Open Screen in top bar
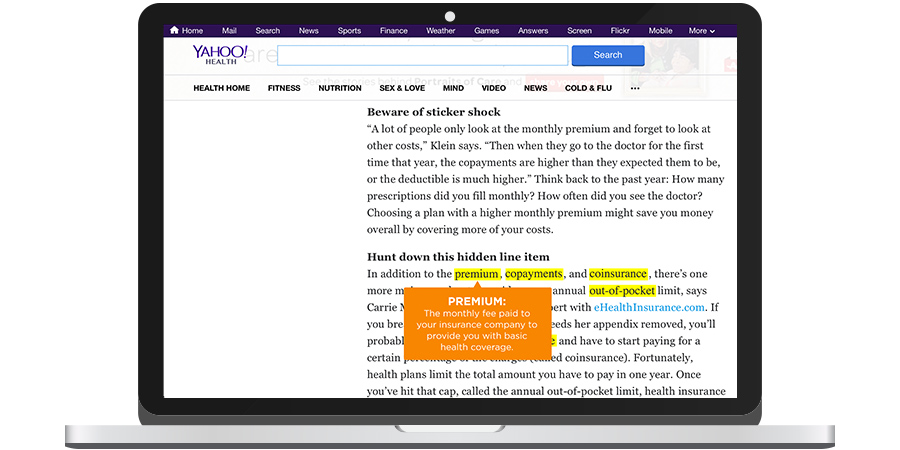This screenshot has width=900, height=450. coord(579,30)
